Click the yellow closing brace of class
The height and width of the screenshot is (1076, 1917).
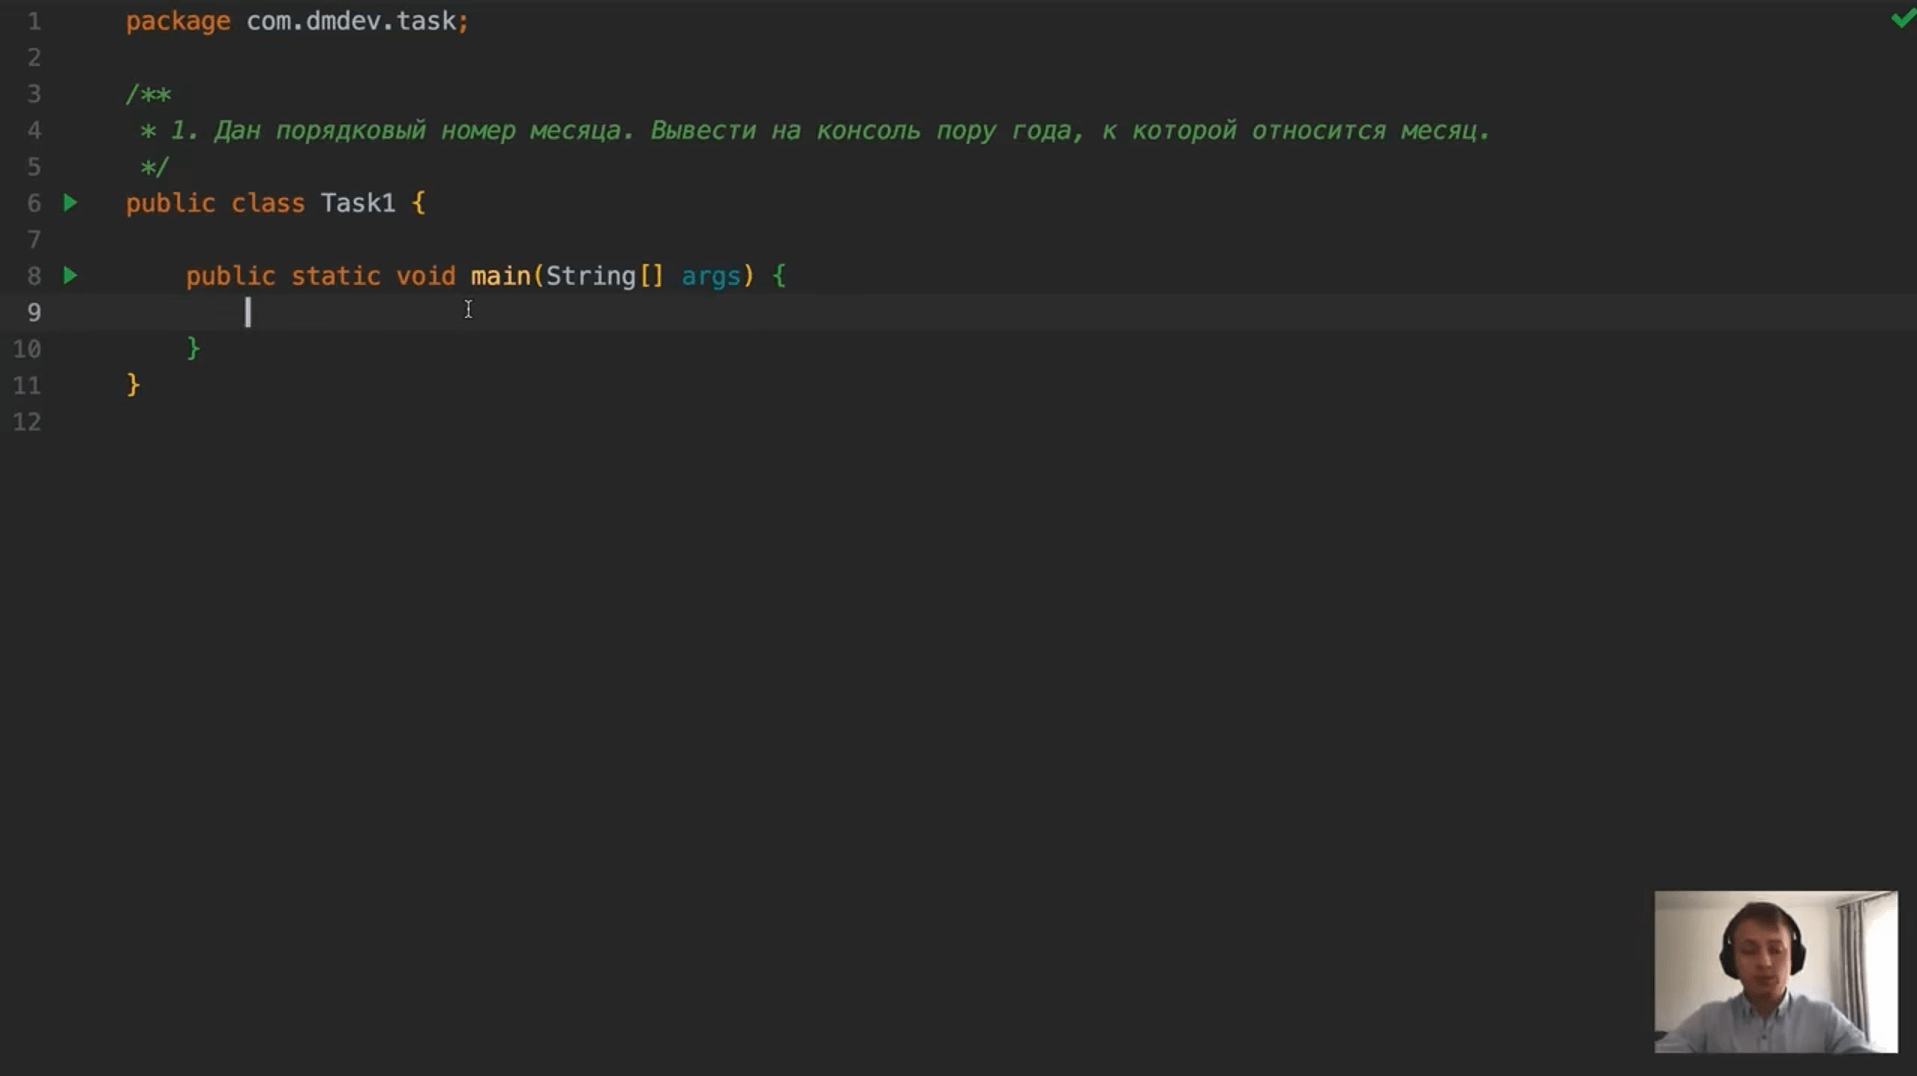133,385
